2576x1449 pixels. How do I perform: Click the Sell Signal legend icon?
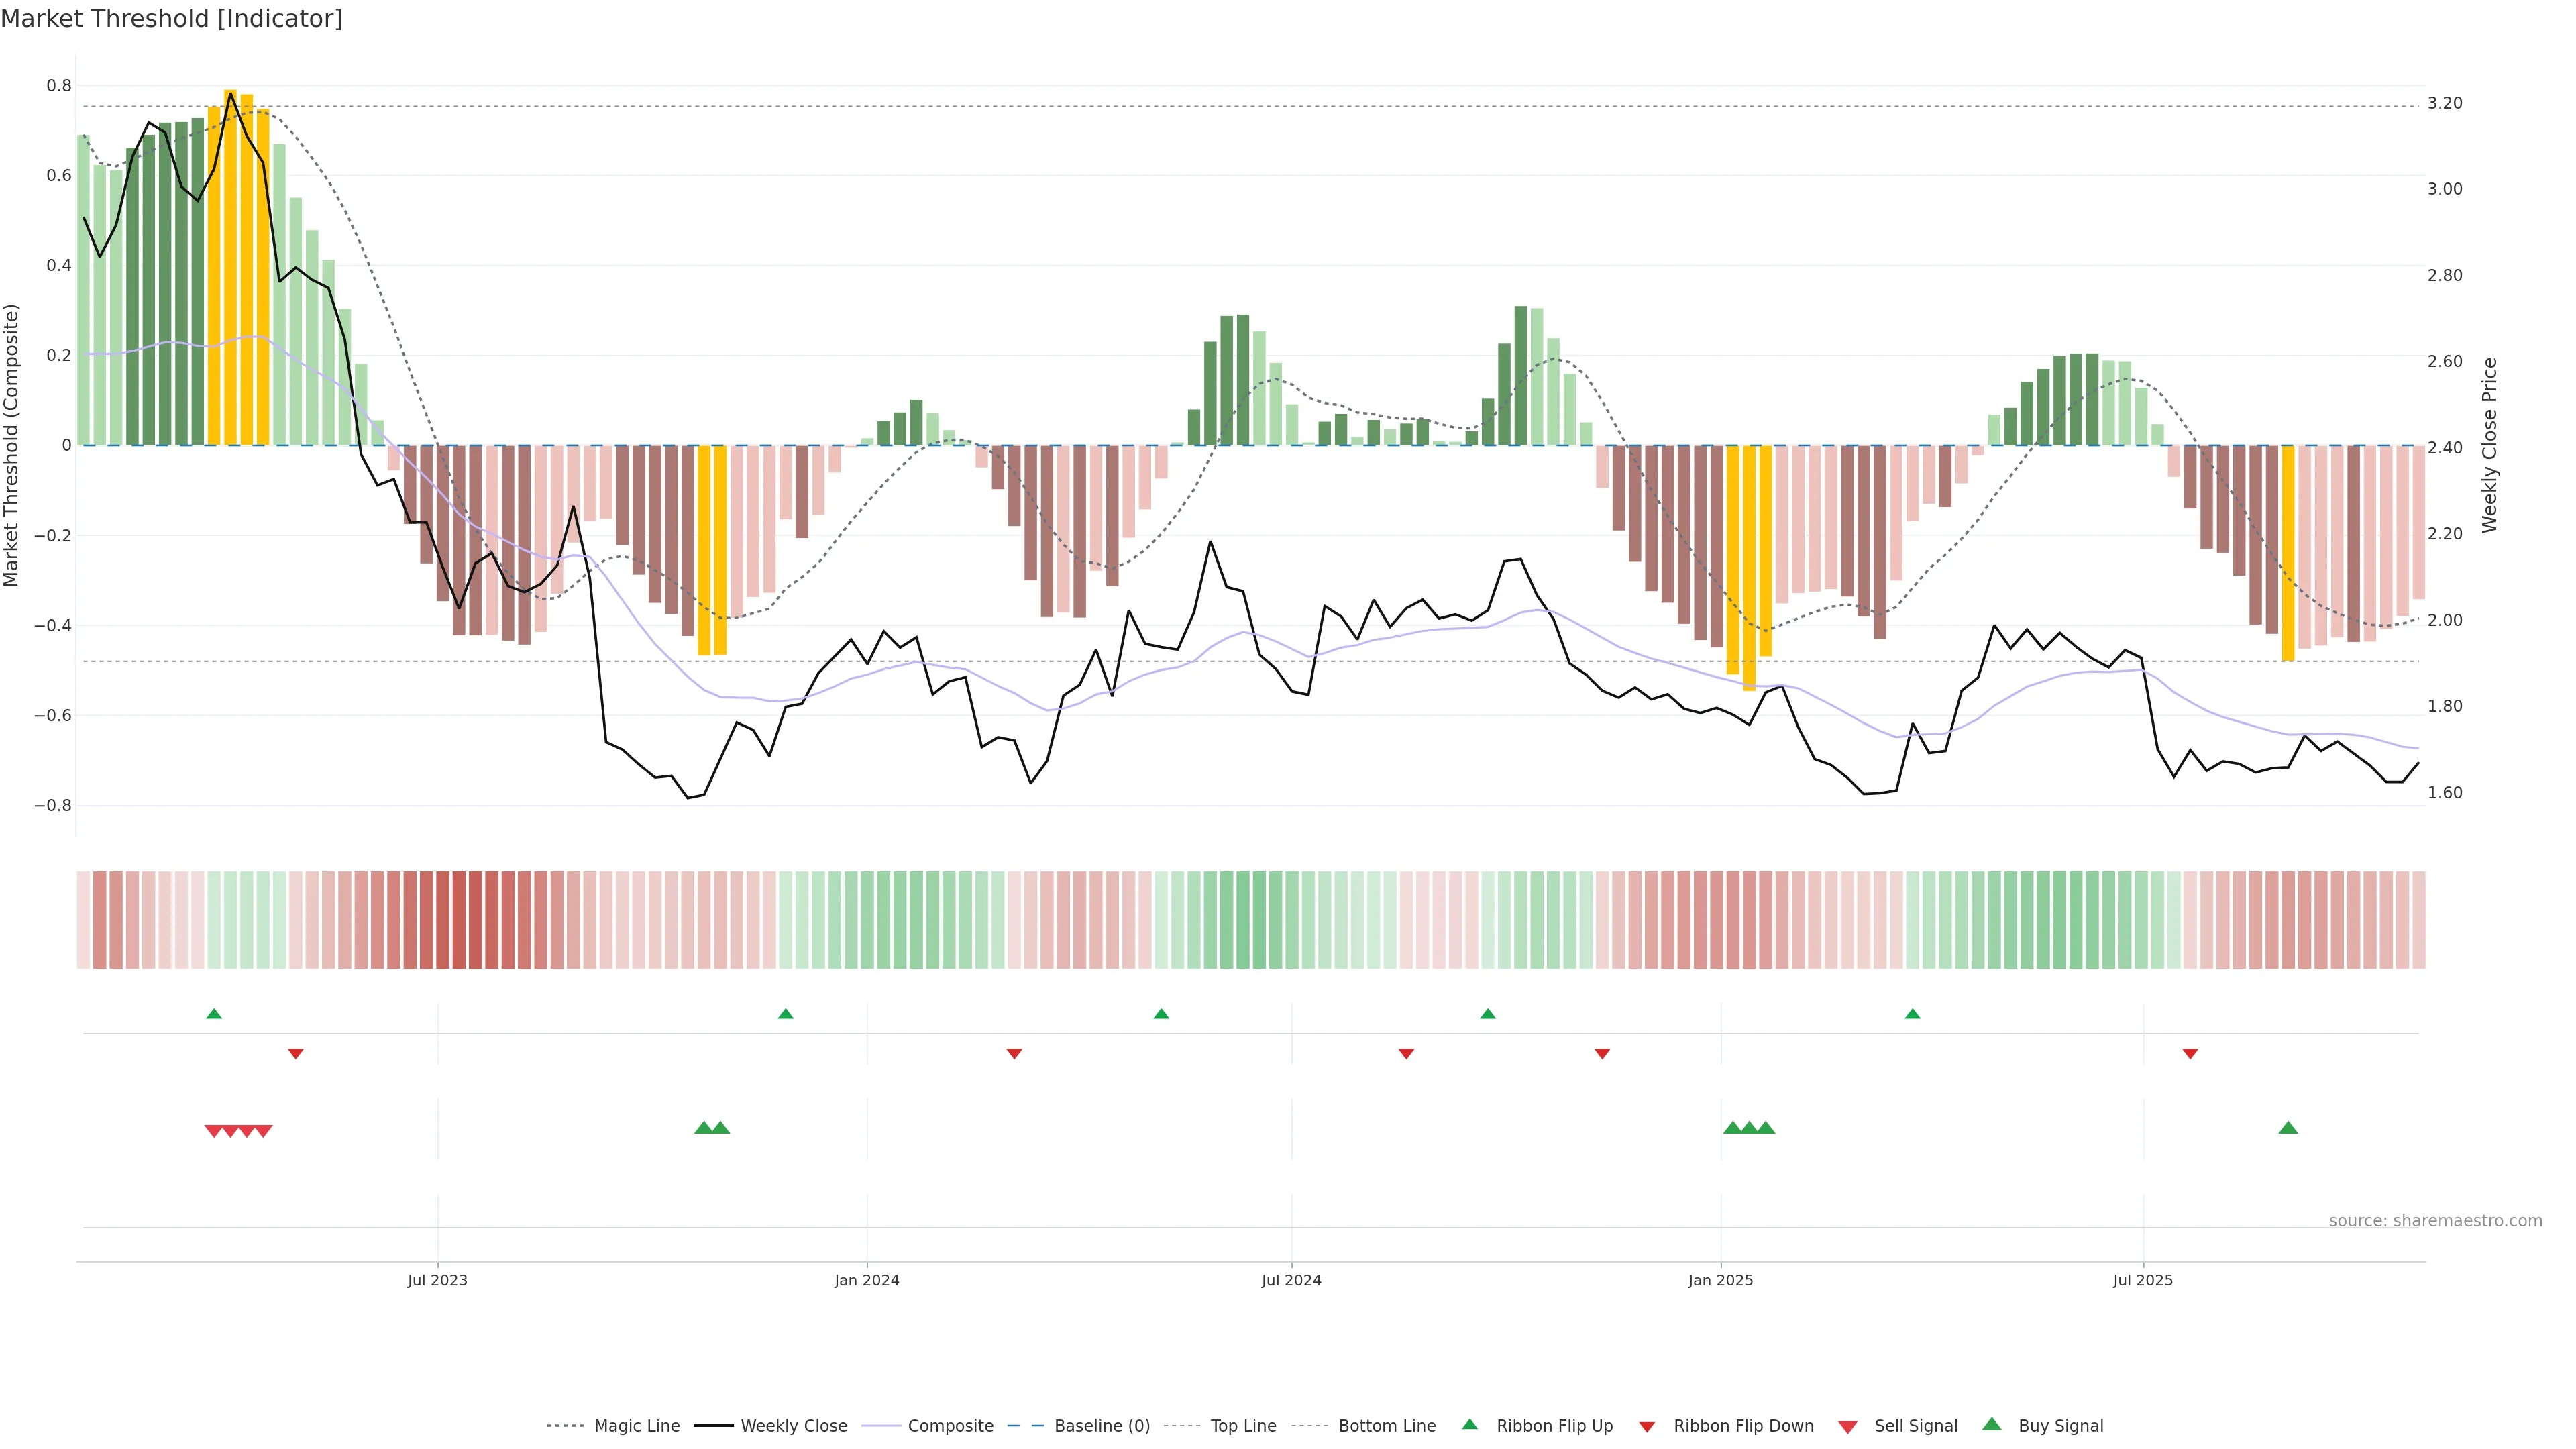(x=1848, y=1427)
